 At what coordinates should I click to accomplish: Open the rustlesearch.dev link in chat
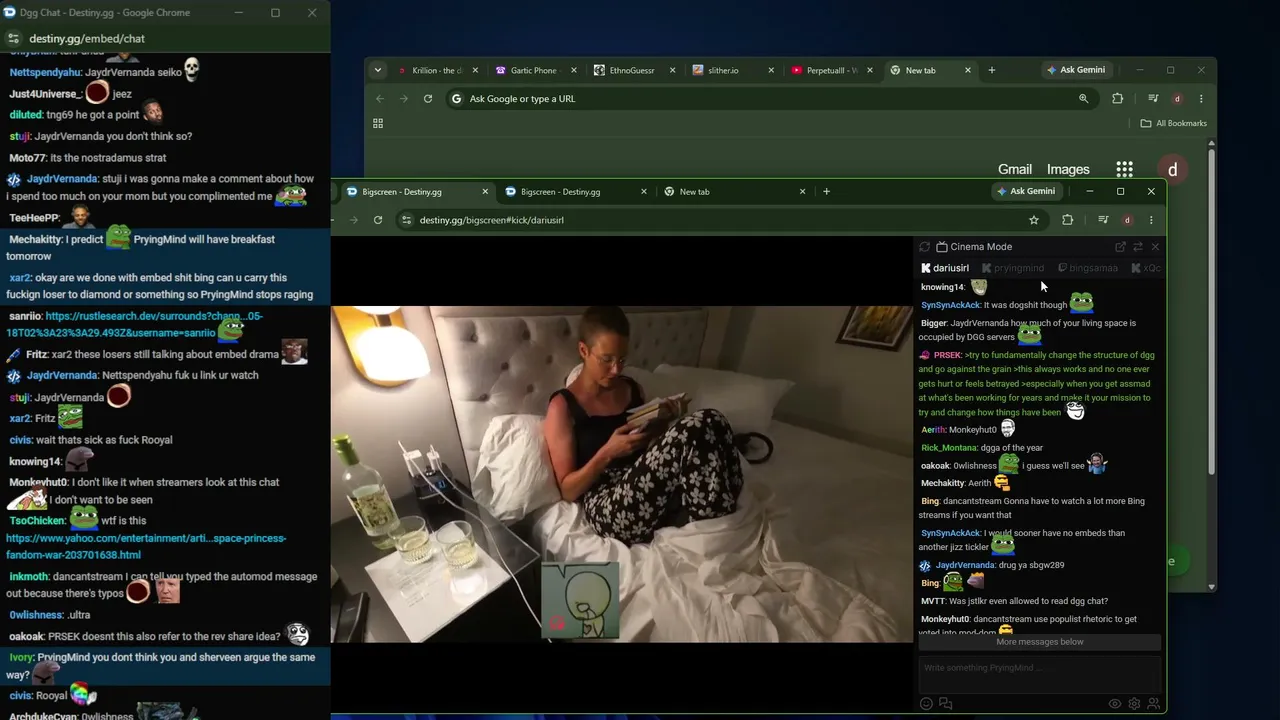tap(134, 324)
